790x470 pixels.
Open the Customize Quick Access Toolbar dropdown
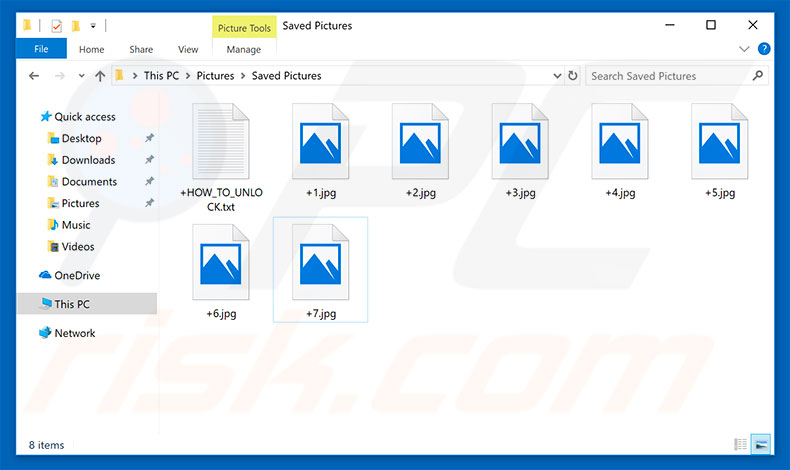pos(93,25)
